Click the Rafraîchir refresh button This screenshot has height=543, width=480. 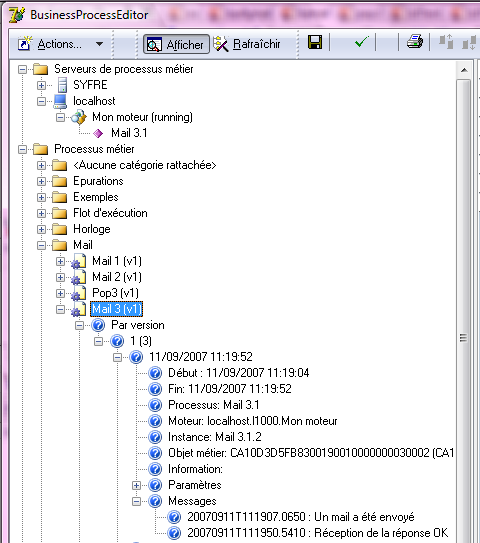pos(247,44)
